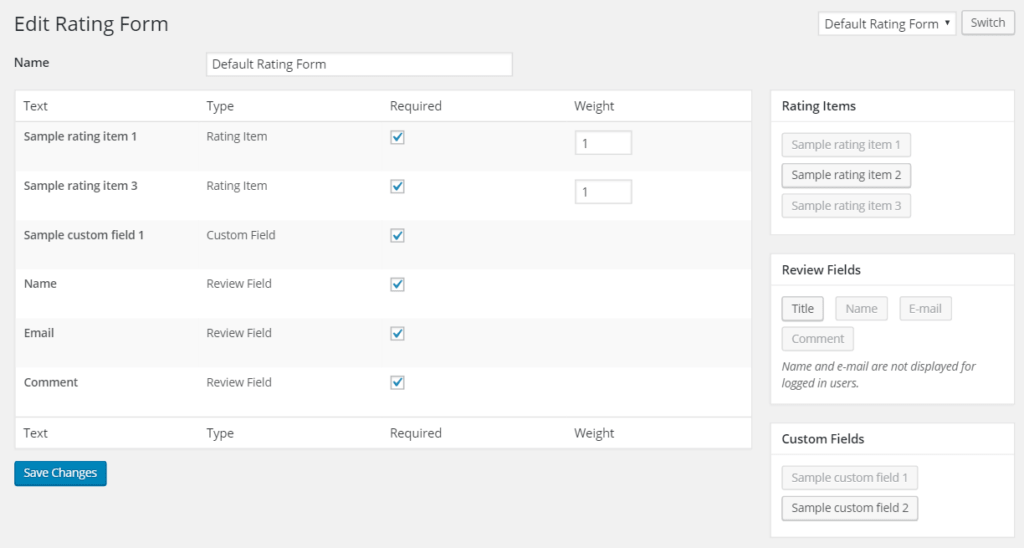Click the Comment review field button

tap(818, 339)
